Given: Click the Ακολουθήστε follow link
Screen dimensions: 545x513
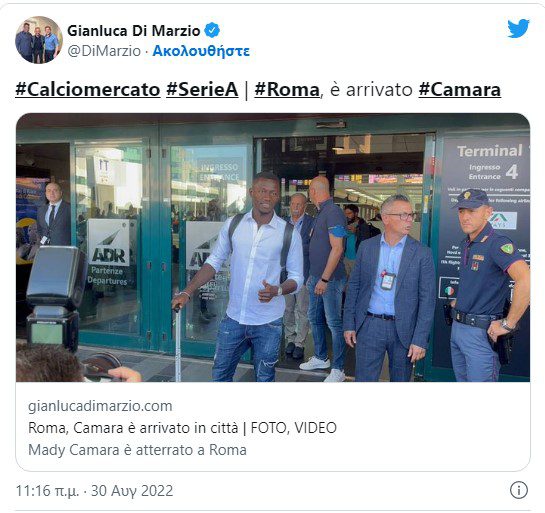Looking at the screenshot, I should pyautogui.click(x=201, y=51).
